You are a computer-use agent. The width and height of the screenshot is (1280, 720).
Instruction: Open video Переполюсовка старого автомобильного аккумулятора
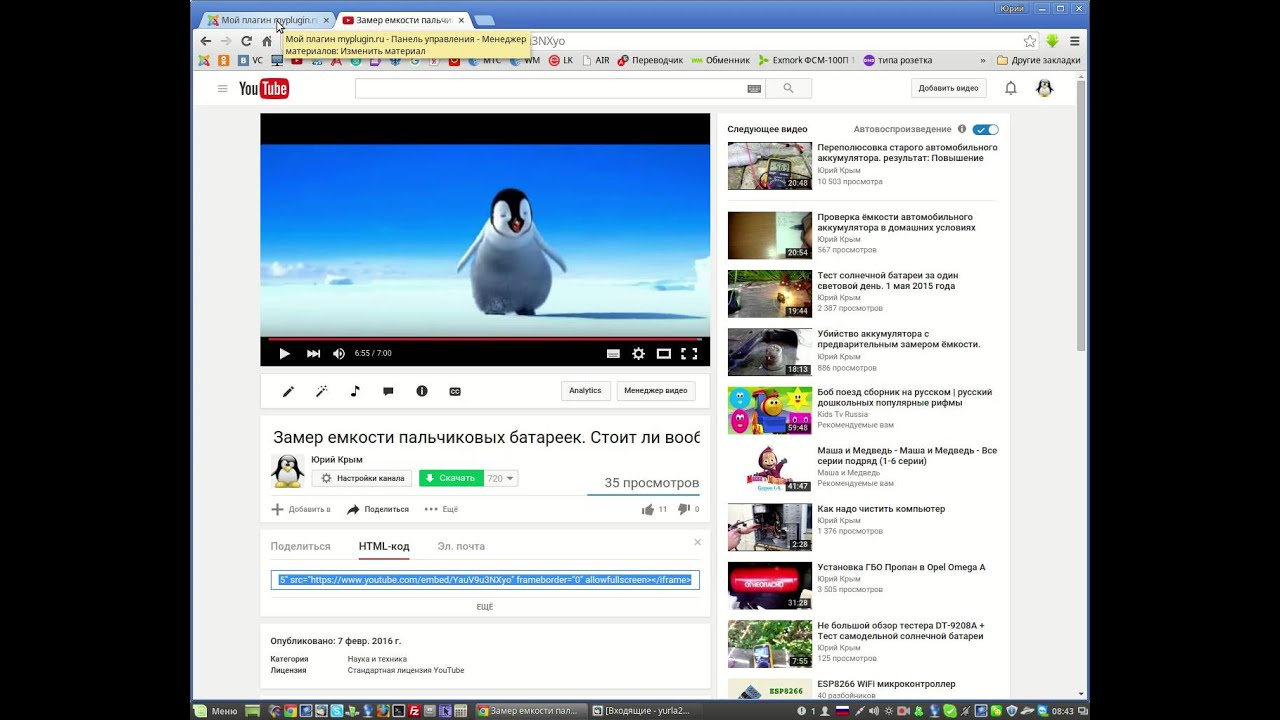click(x=907, y=152)
